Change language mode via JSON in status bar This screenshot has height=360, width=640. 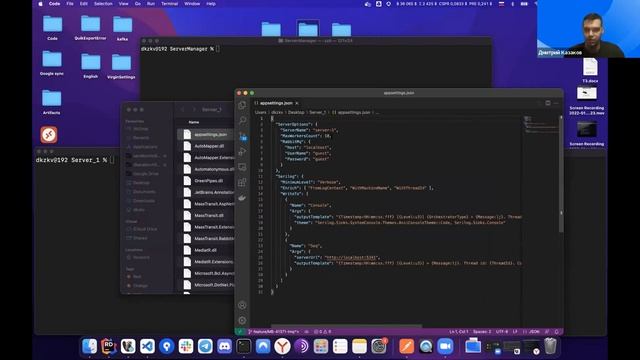pyautogui.click(x=534, y=332)
